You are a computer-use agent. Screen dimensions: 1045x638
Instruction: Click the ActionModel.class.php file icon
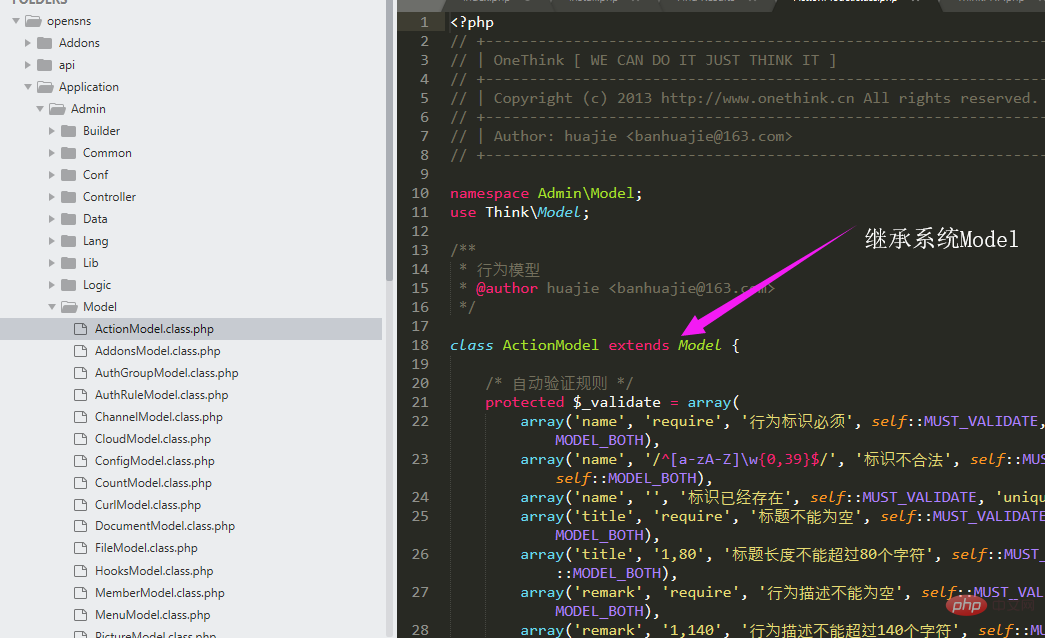click(x=80, y=329)
